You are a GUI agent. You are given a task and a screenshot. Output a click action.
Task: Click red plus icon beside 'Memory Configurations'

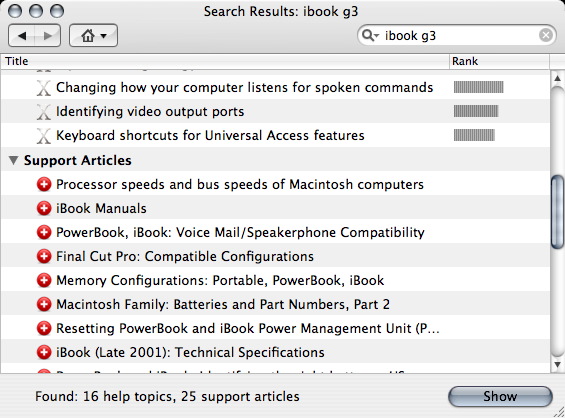(x=44, y=280)
